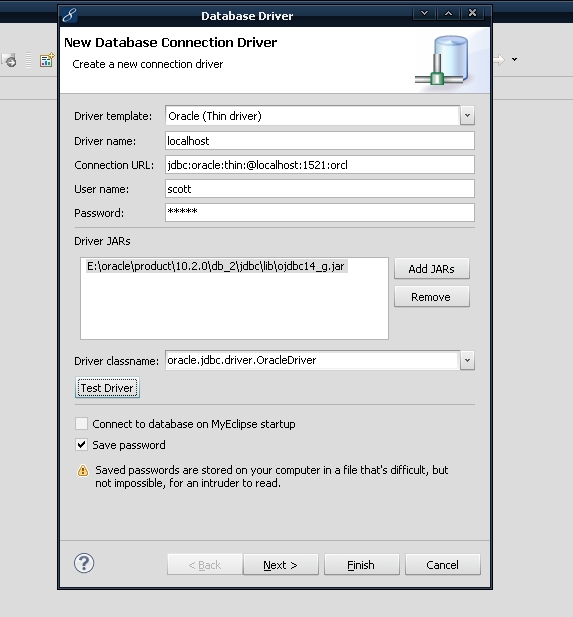Click the yellow warning triangle icon
The height and width of the screenshot is (617, 573).
click(83, 470)
